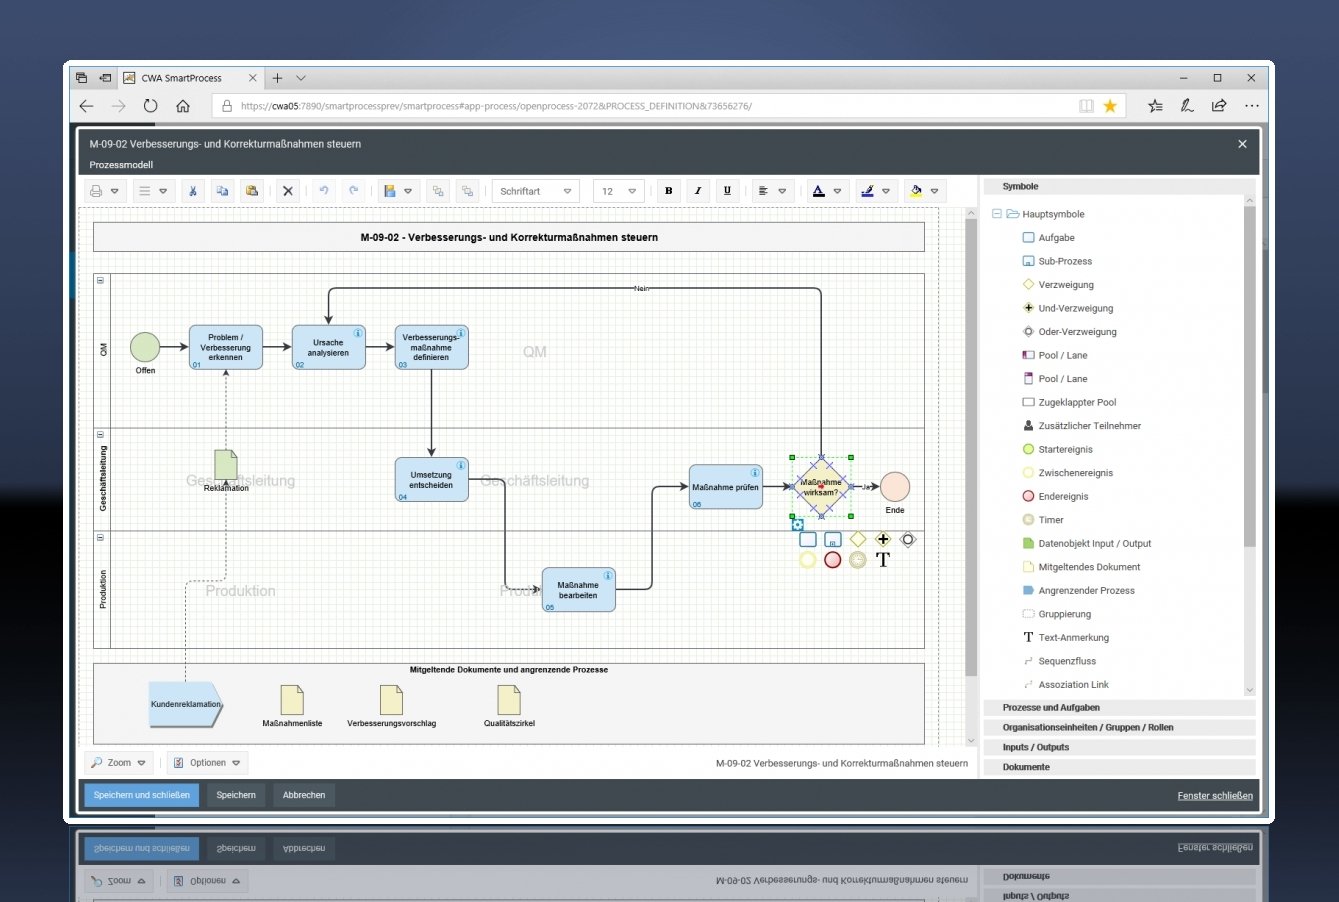1339x902 pixels.
Task: Select the print icon in the toolbar
Action: pyautogui.click(x=97, y=190)
